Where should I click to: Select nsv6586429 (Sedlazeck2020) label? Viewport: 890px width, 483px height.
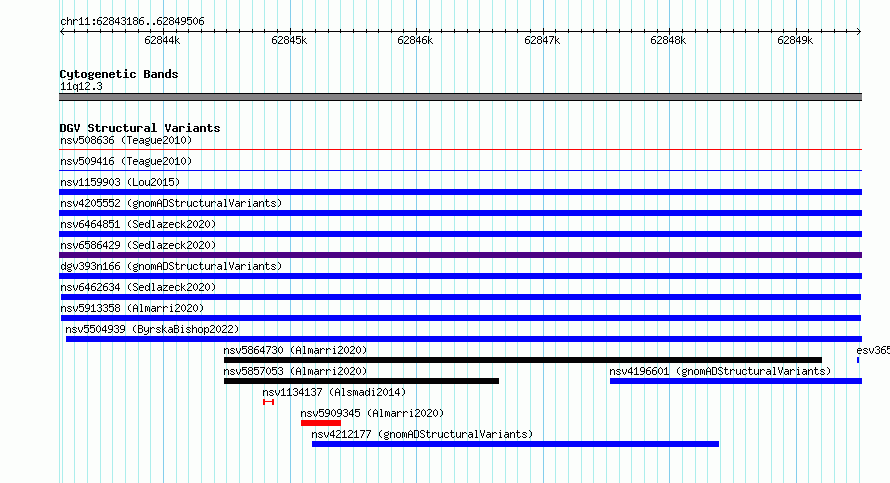click(138, 245)
